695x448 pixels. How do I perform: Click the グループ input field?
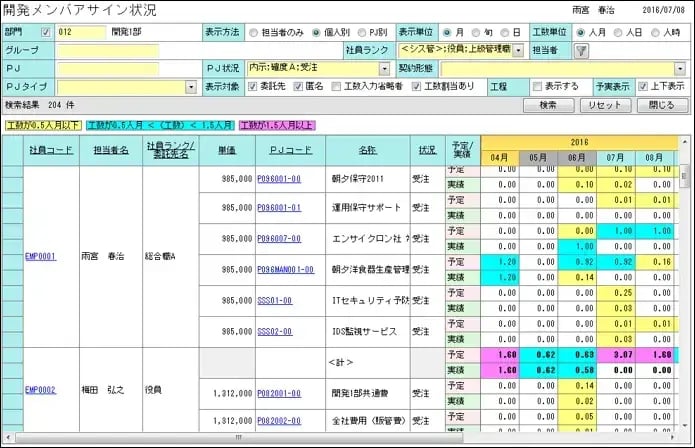click(x=128, y=49)
